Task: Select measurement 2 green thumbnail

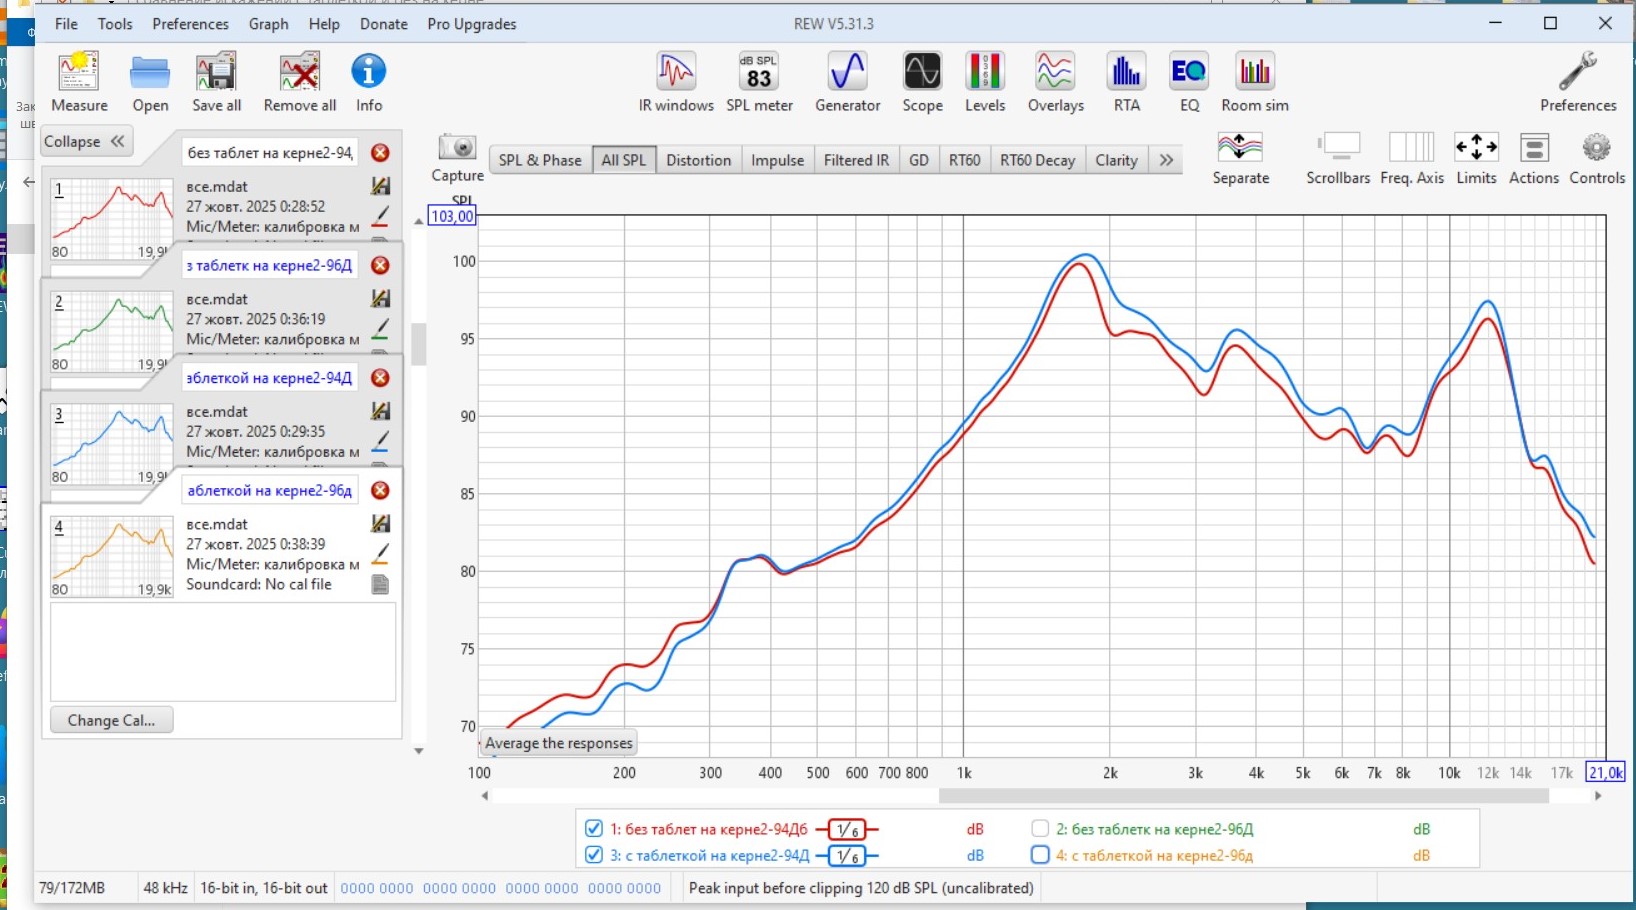Action: pyautogui.click(x=112, y=332)
